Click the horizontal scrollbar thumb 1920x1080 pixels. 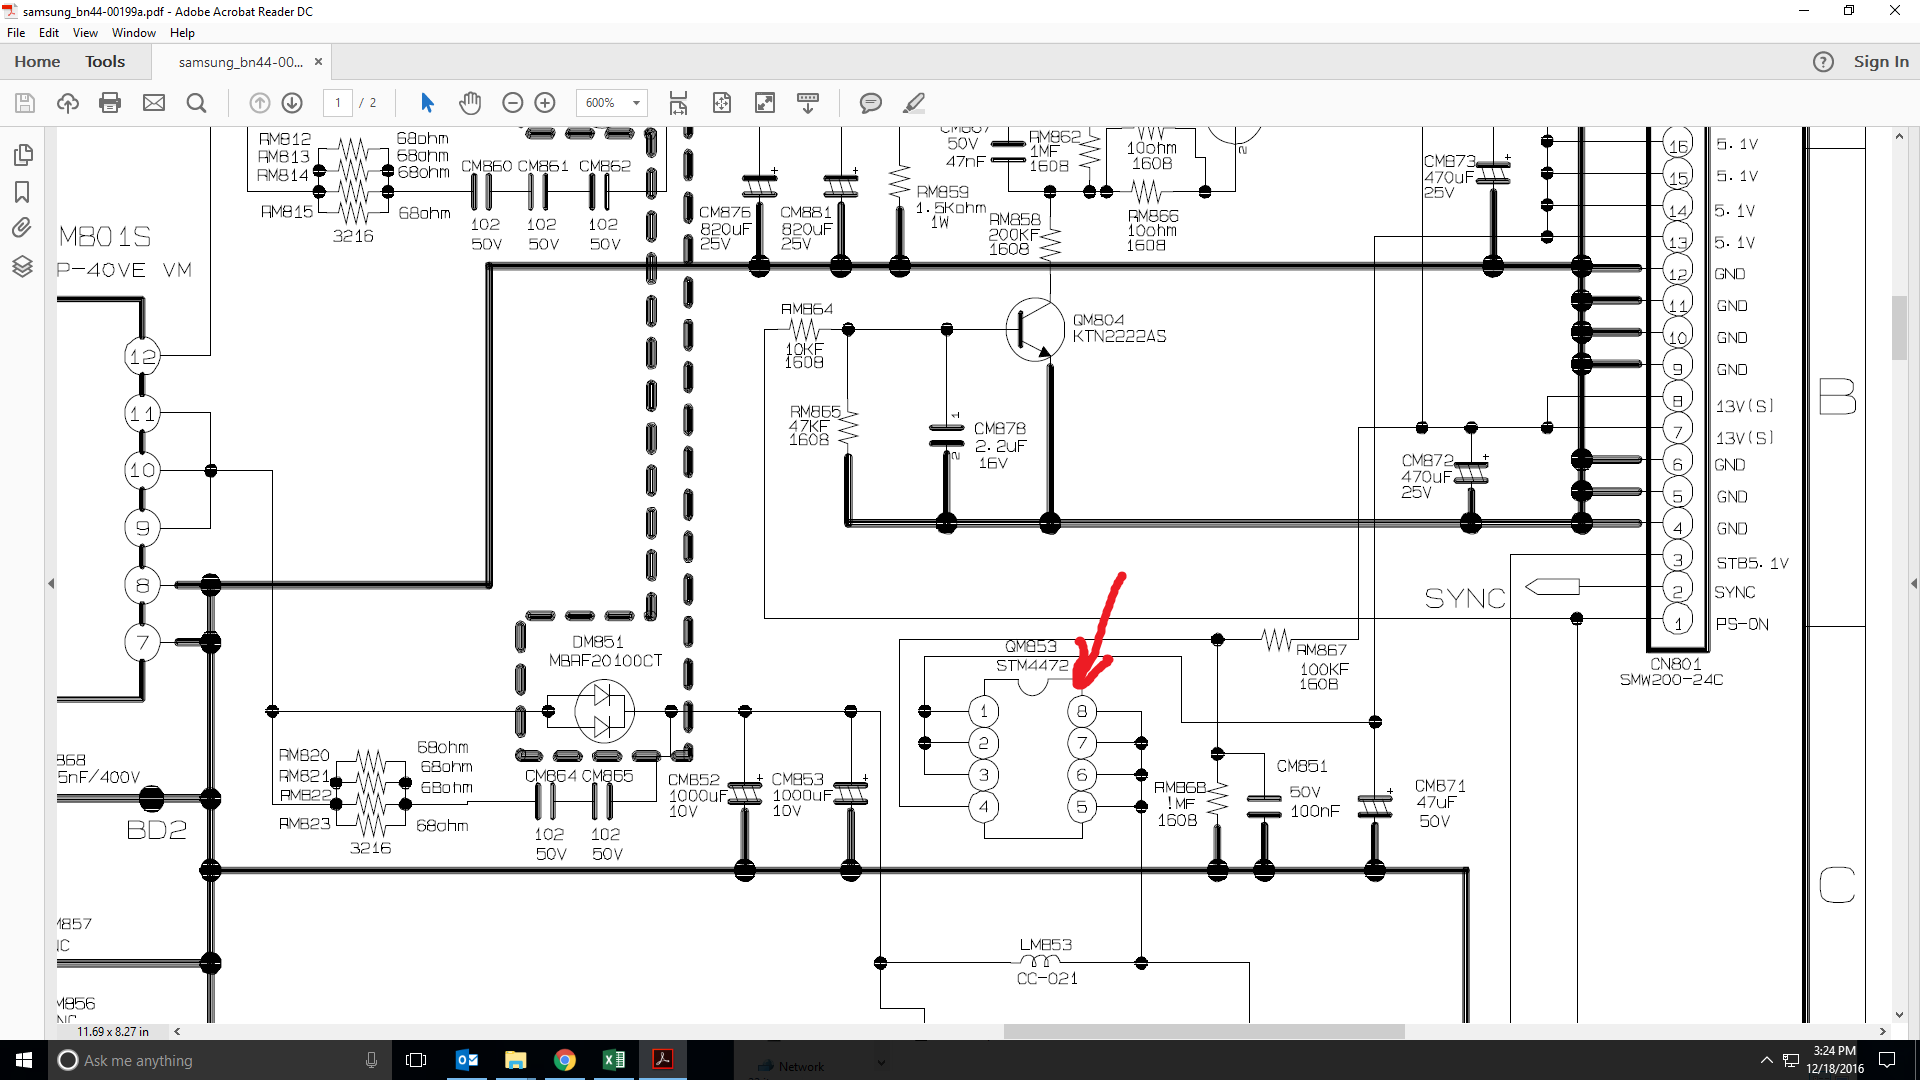click(1203, 1031)
